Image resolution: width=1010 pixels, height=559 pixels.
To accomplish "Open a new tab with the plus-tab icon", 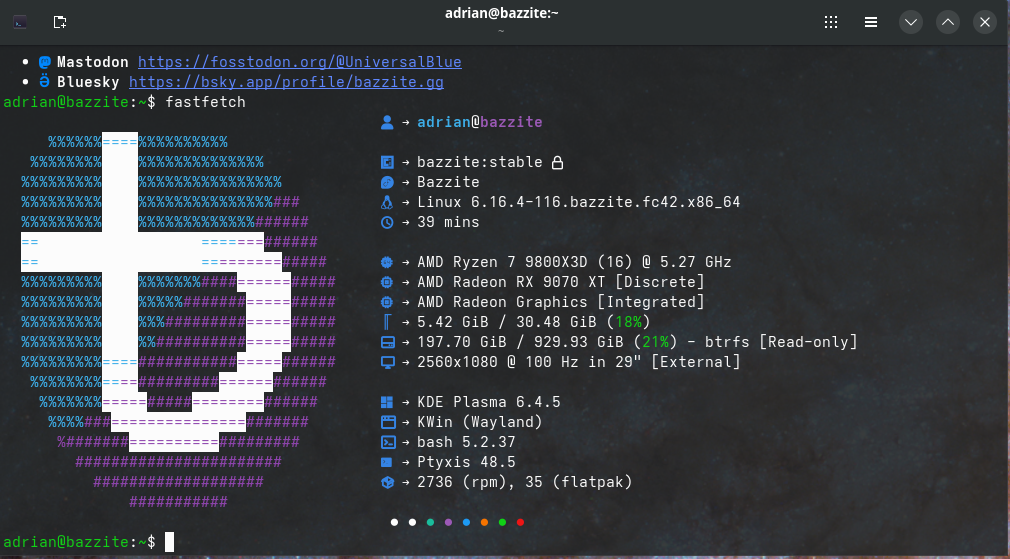I will click(x=60, y=23).
